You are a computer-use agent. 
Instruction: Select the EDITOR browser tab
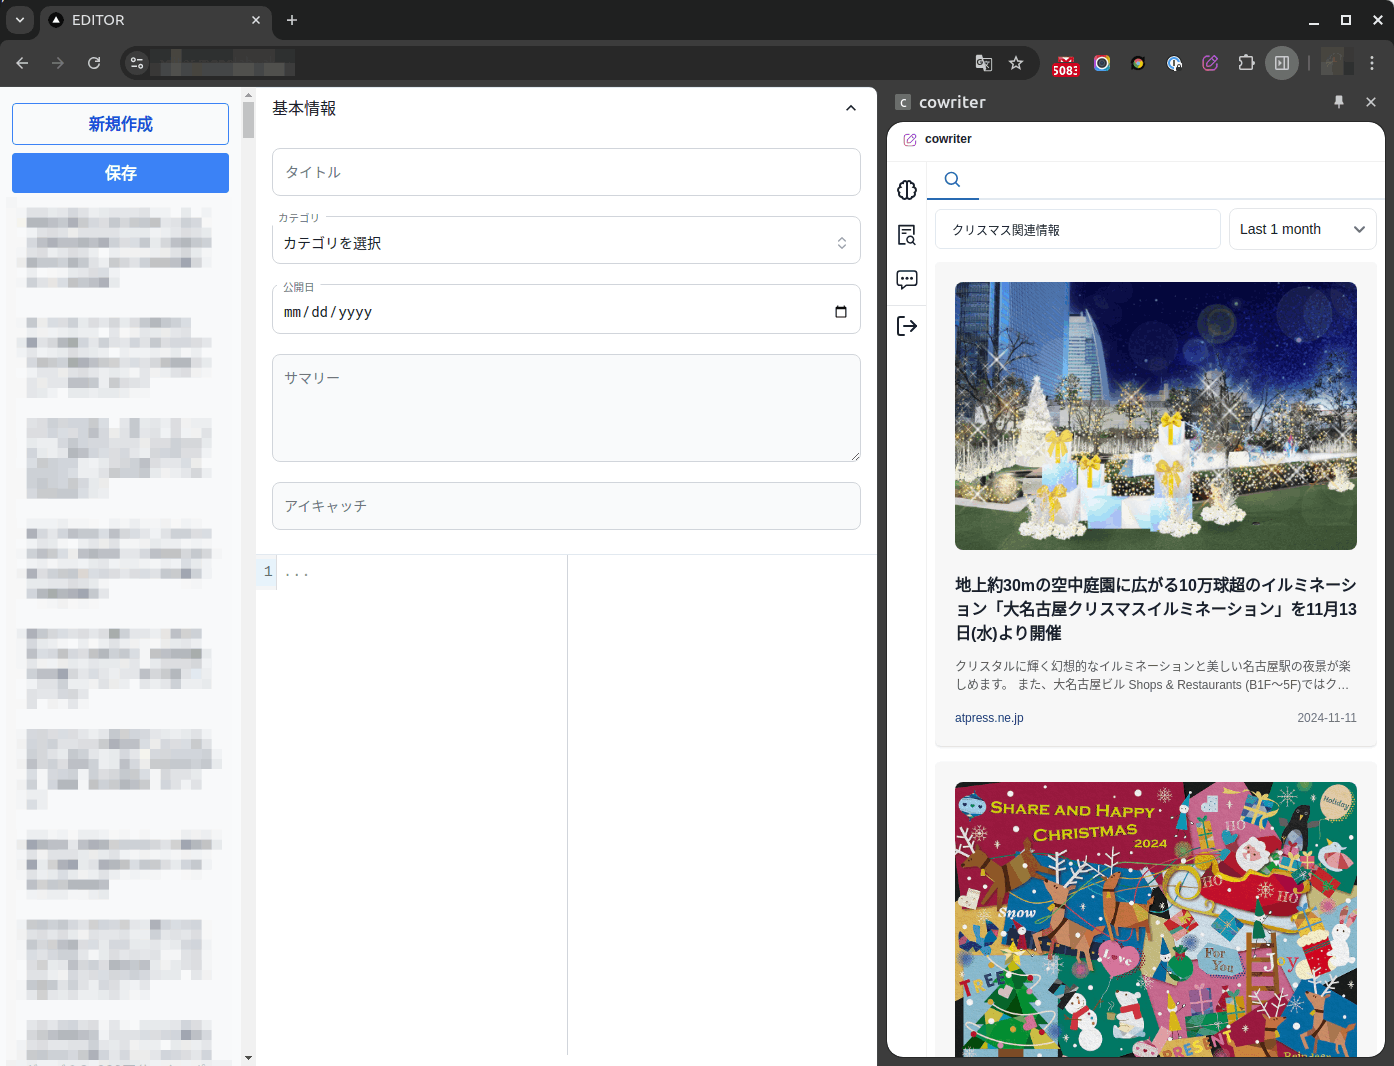(155, 20)
